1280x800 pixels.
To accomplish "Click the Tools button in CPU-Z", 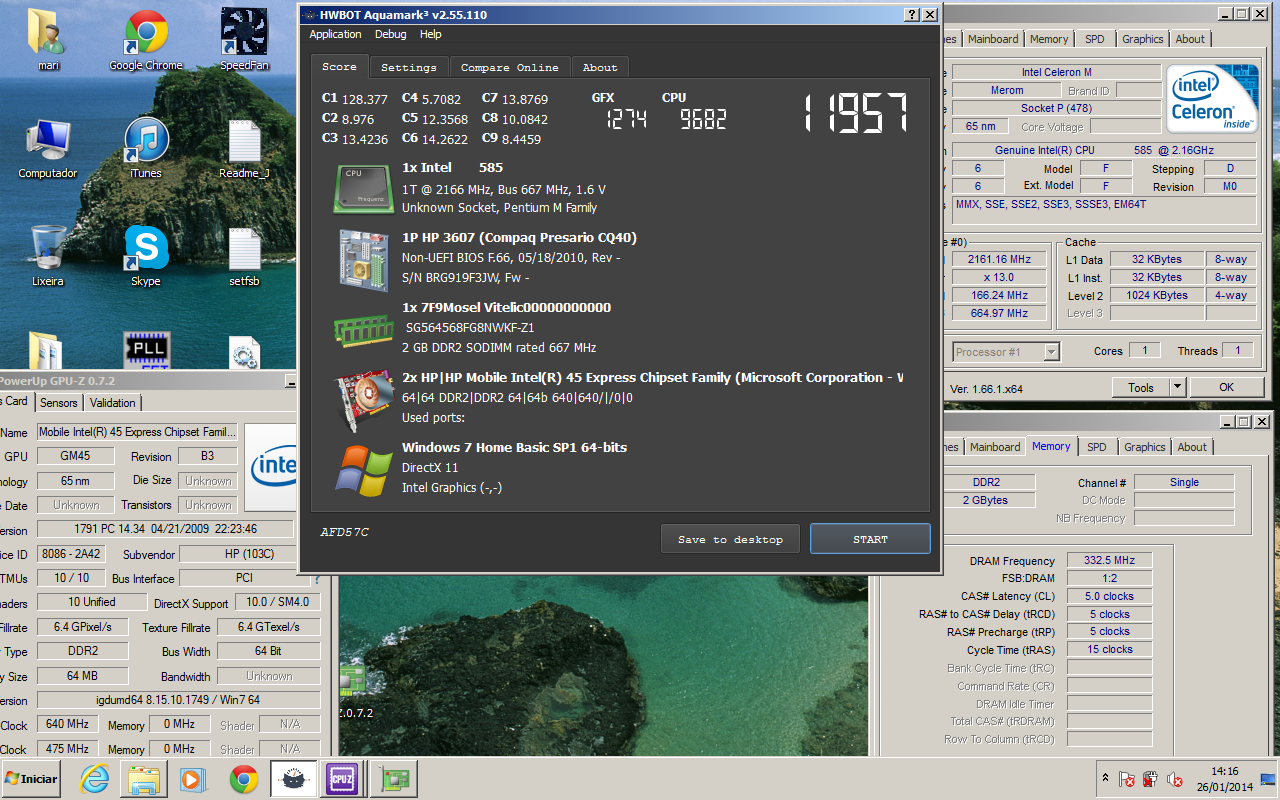I will (1141, 387).
